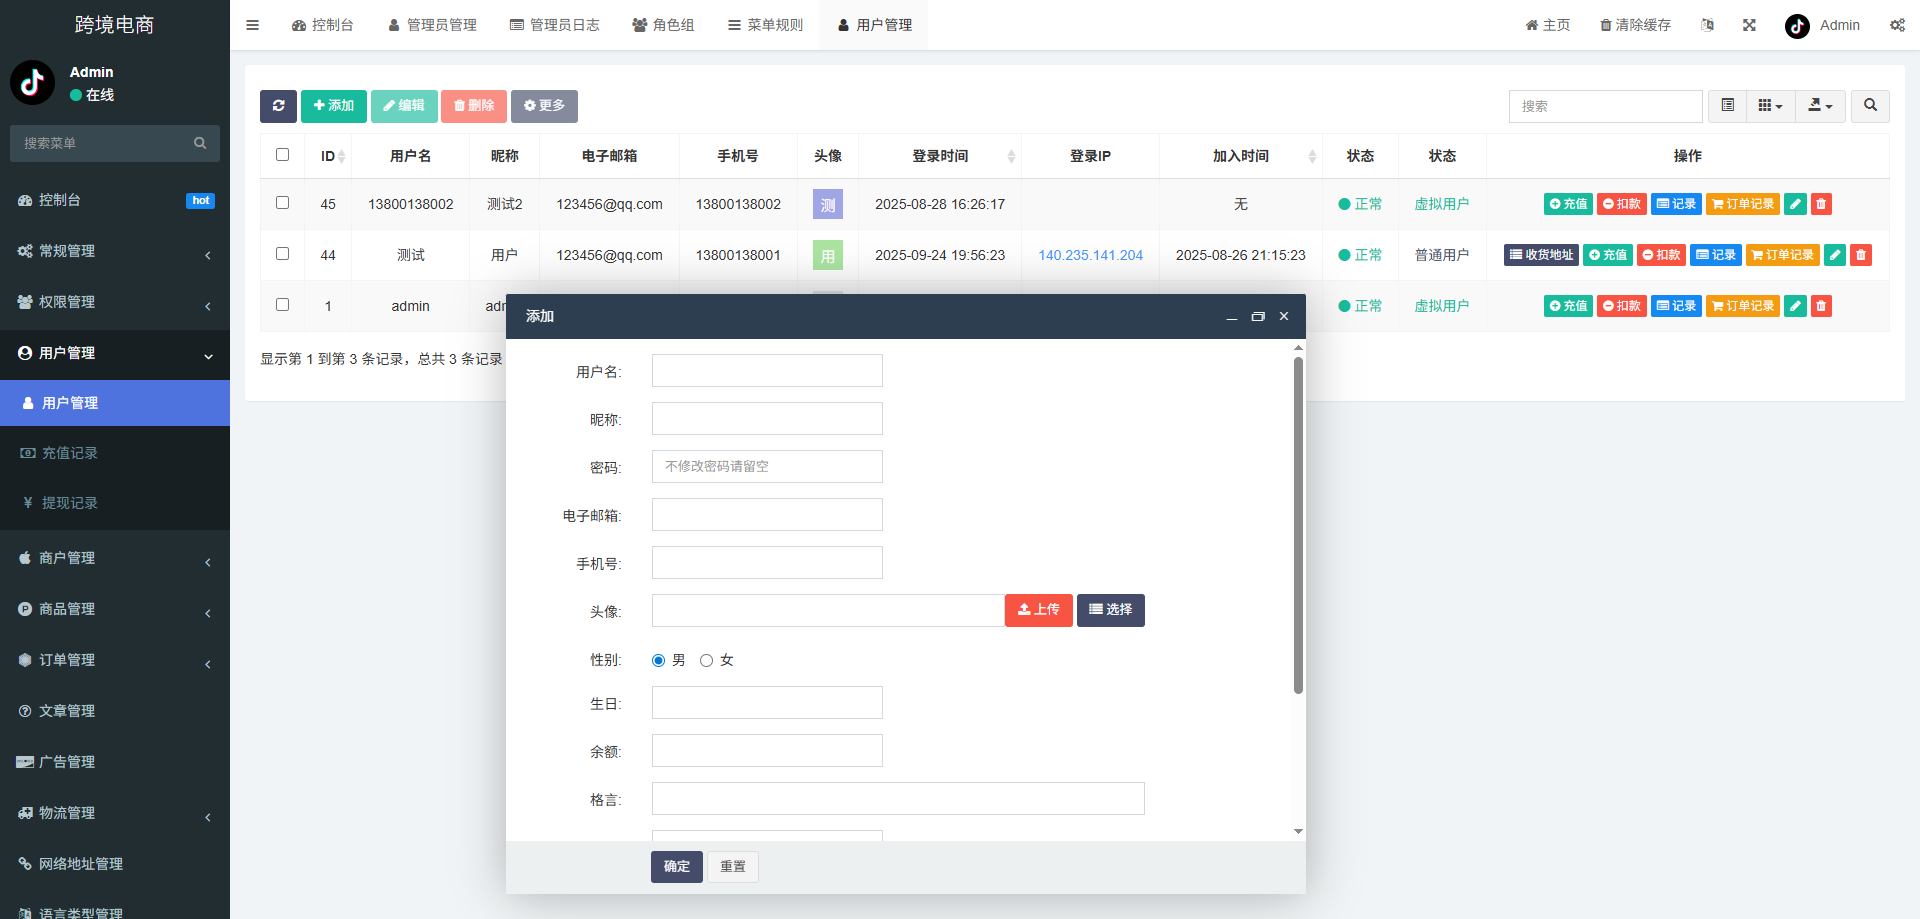The width and height of the screenshot is (1920, 919).
Task: Check the checkbox for user ID 45
Action: [x=282, y=203]
